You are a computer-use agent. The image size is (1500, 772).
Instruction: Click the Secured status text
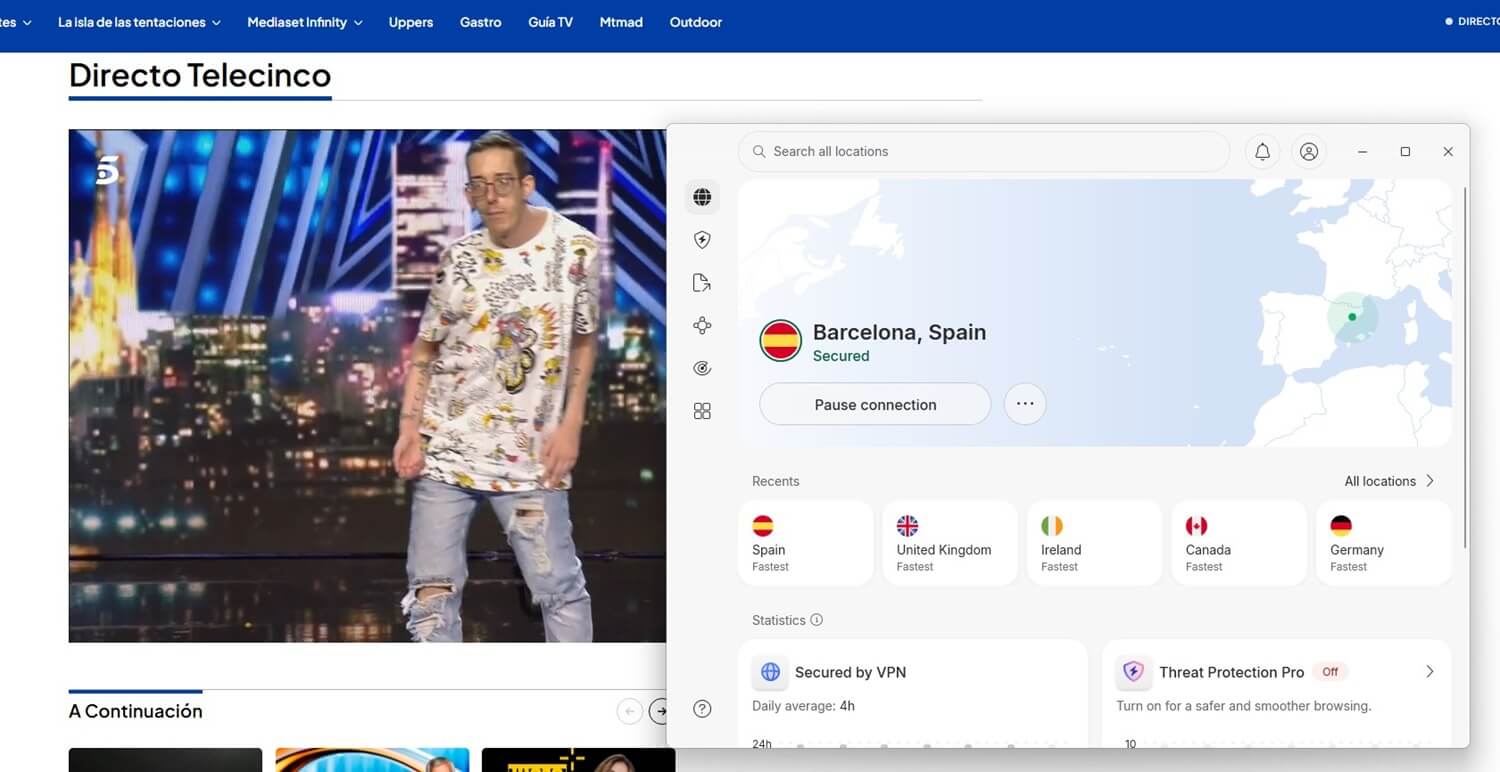coord(841,356)
